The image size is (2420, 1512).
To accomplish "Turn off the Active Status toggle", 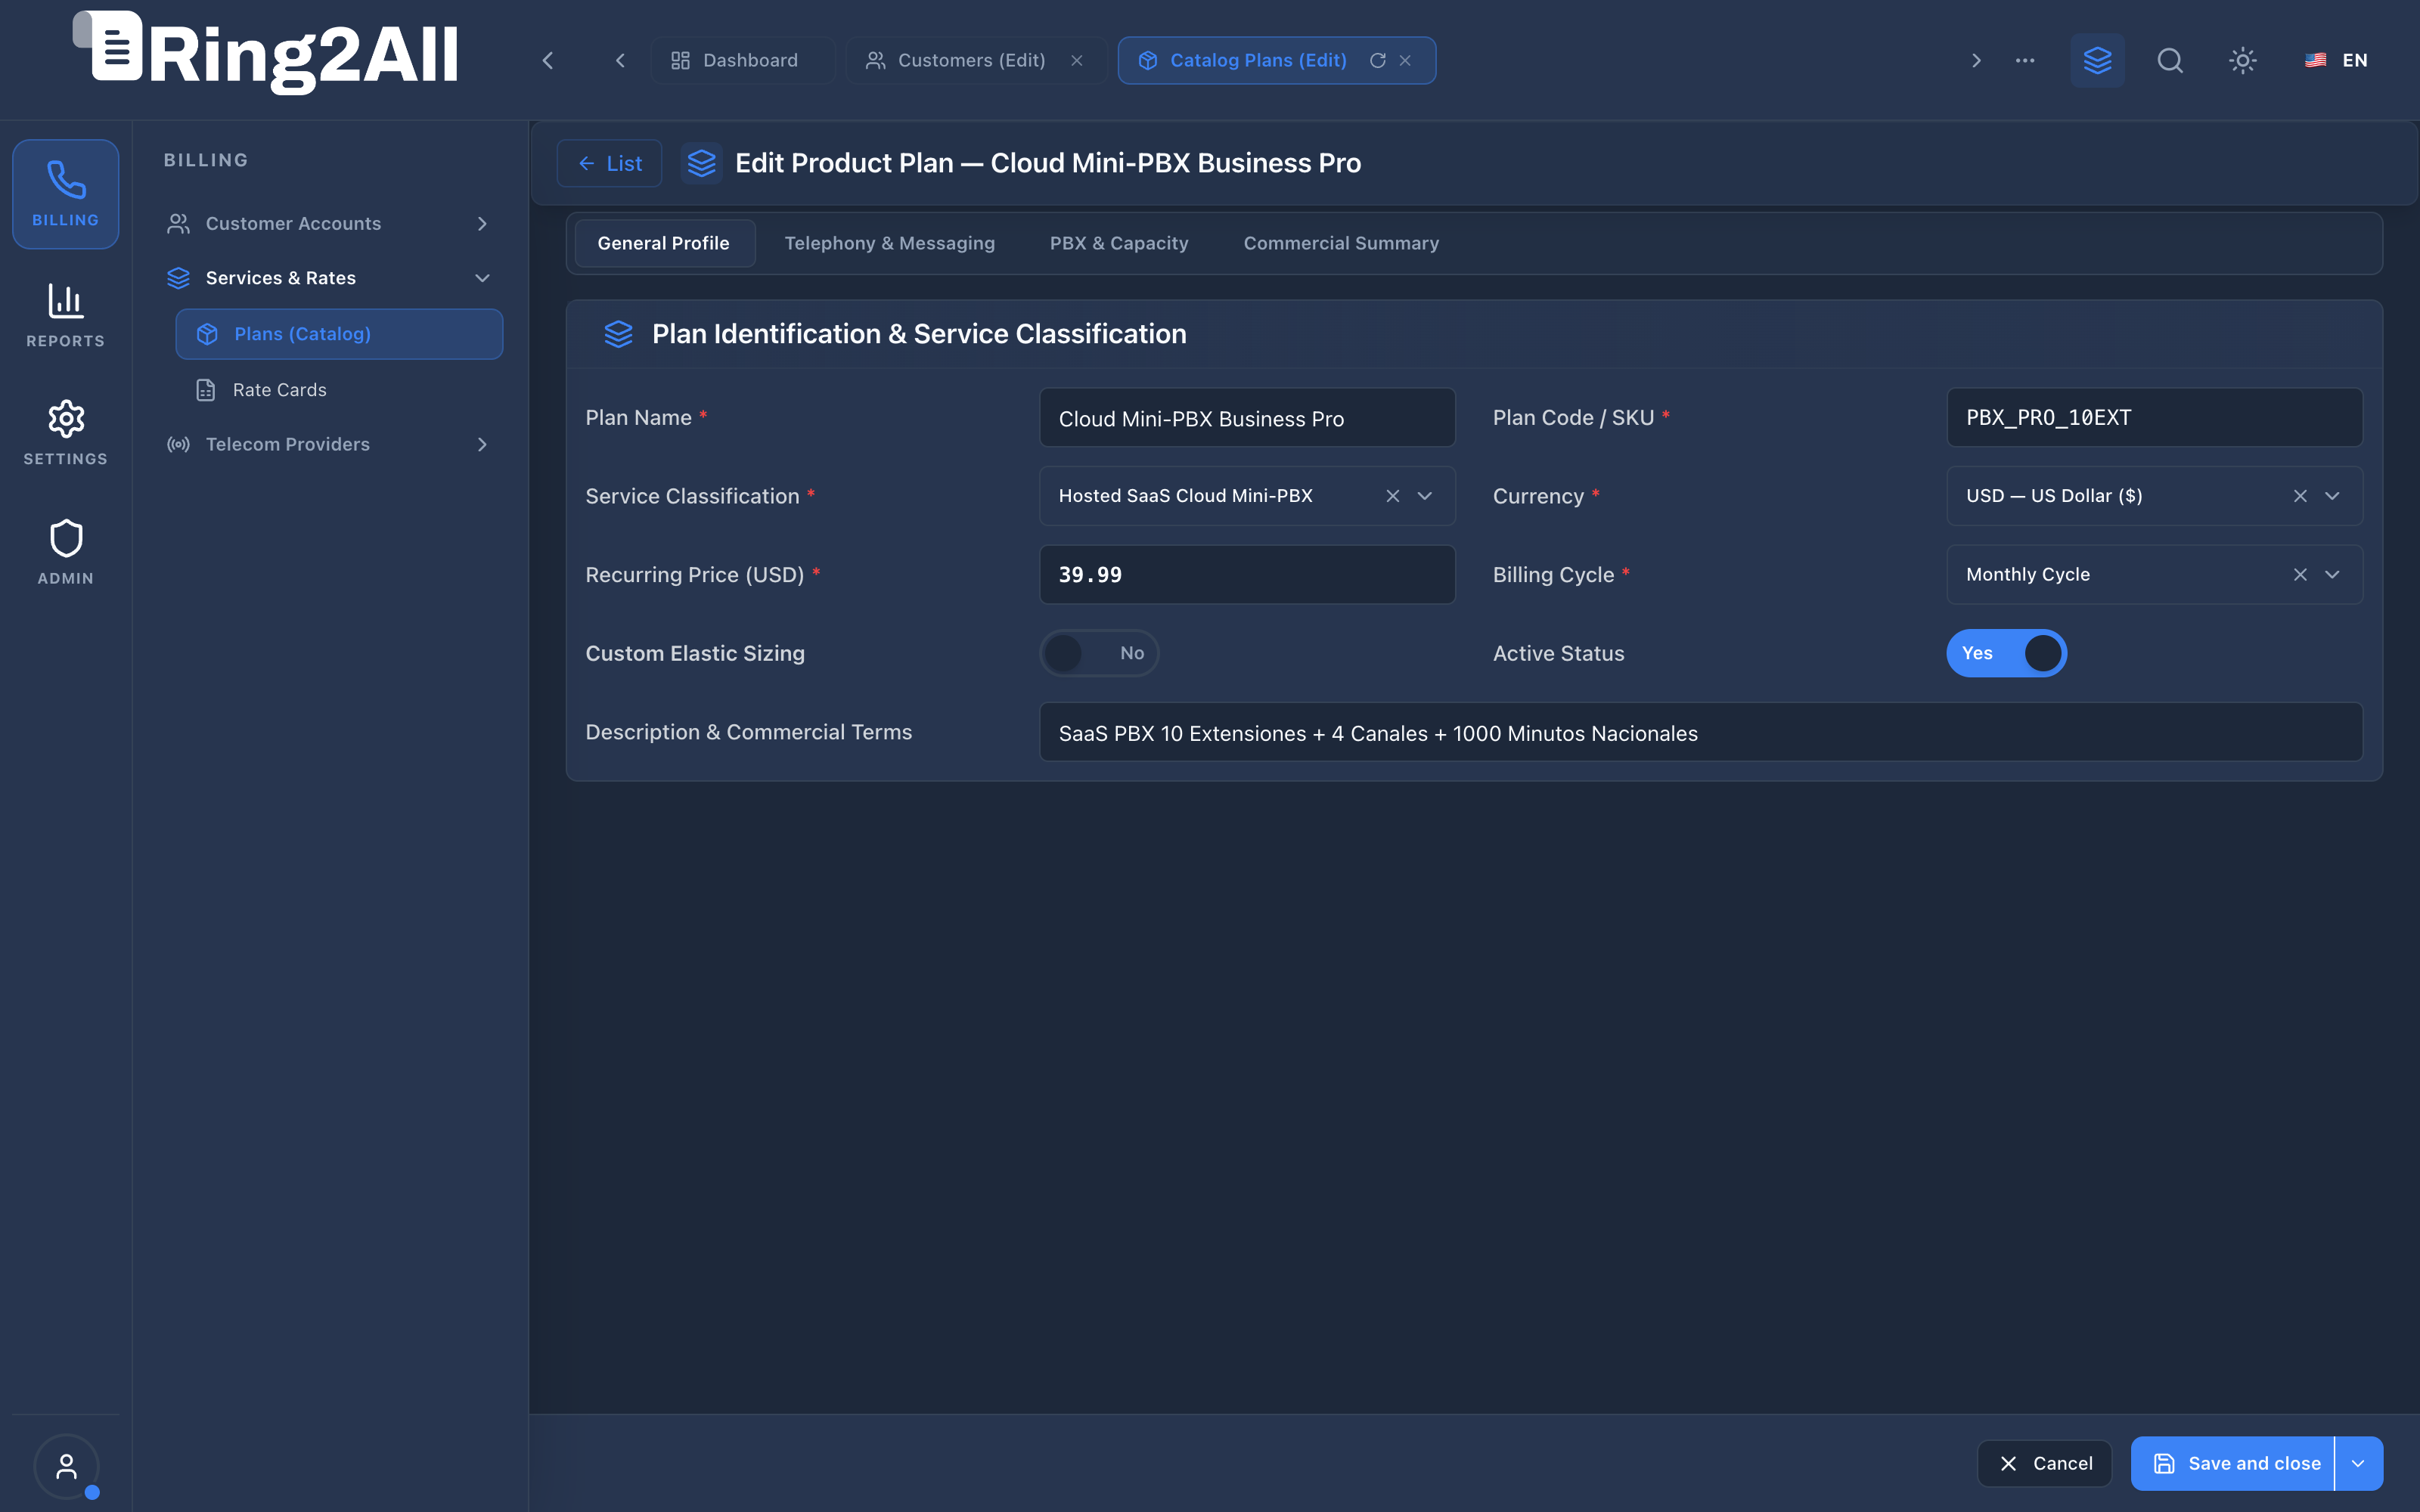I will pyautogui.click(x=2006, y=653).
